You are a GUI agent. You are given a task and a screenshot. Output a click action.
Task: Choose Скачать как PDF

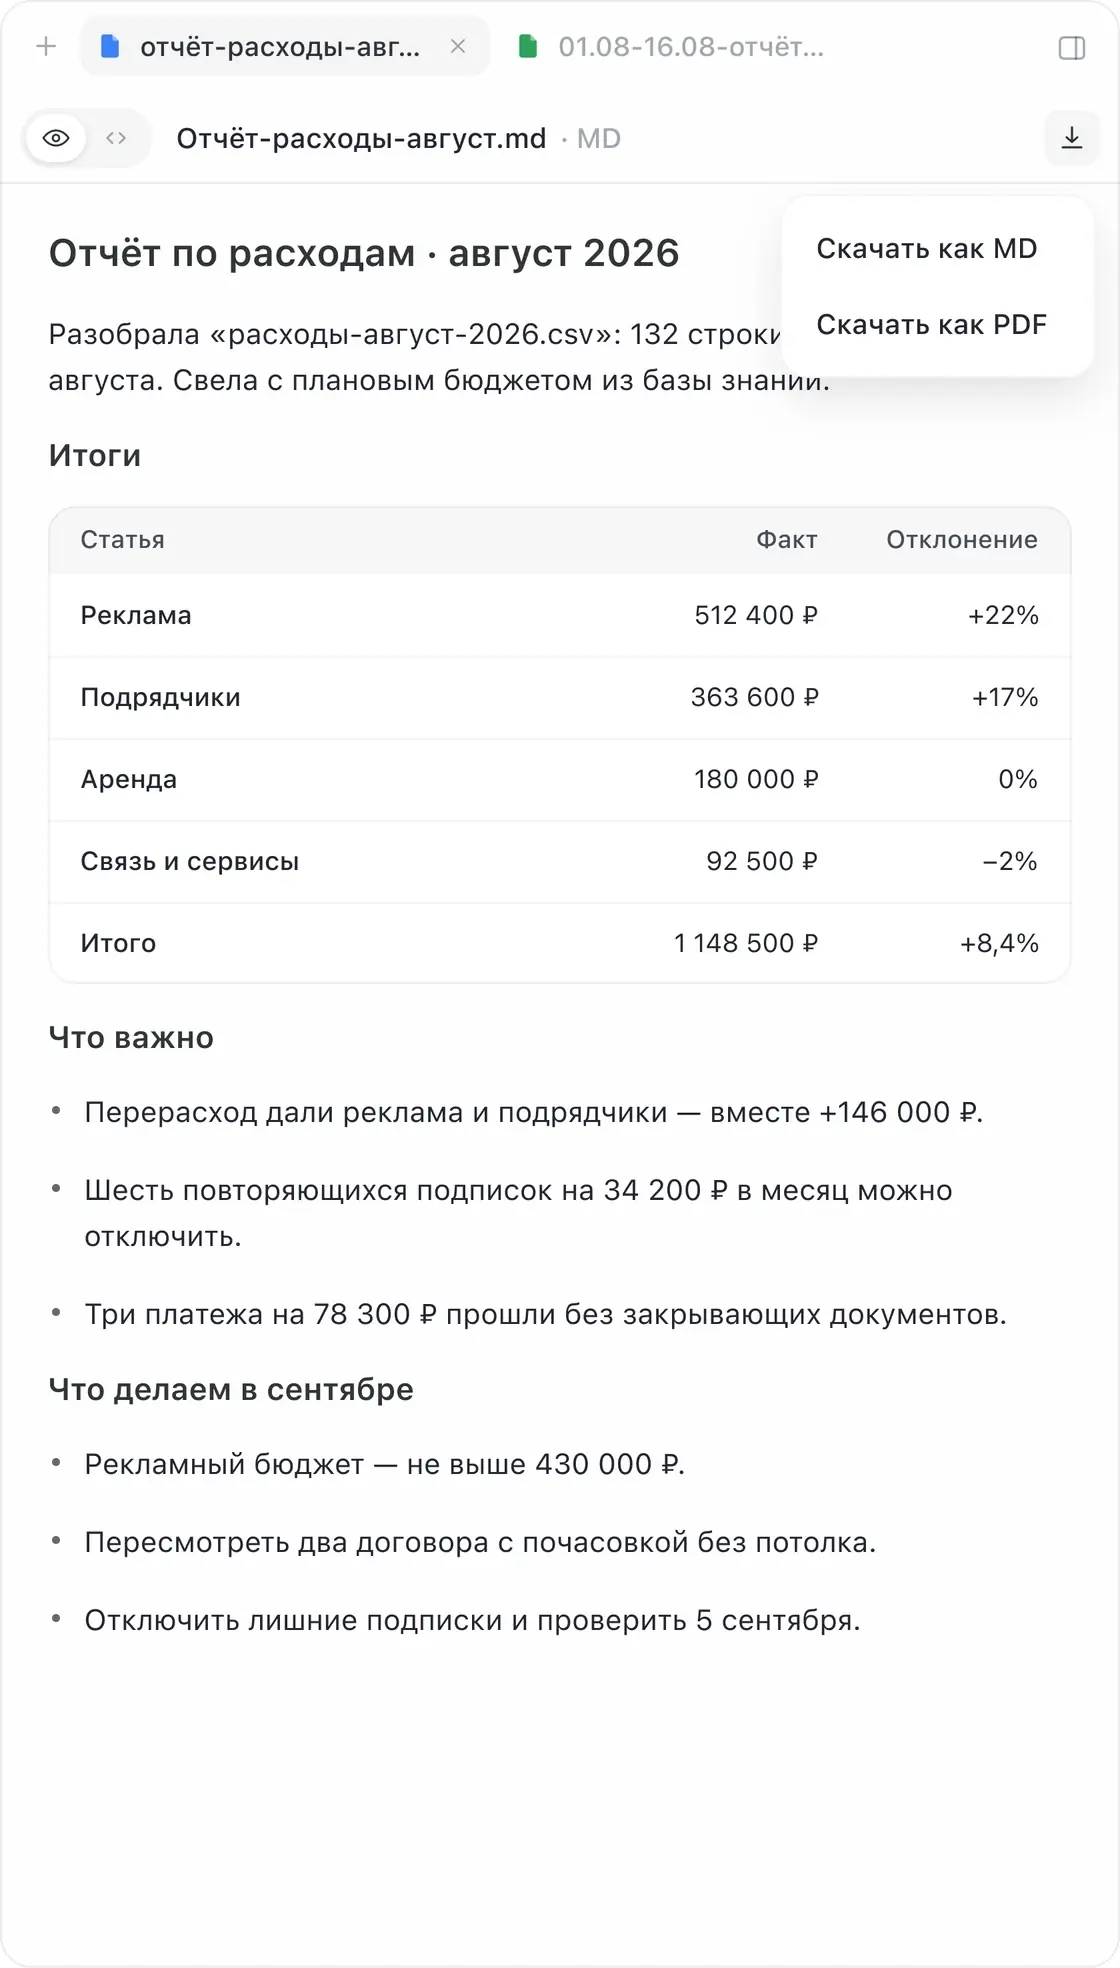tap(932, 324)
